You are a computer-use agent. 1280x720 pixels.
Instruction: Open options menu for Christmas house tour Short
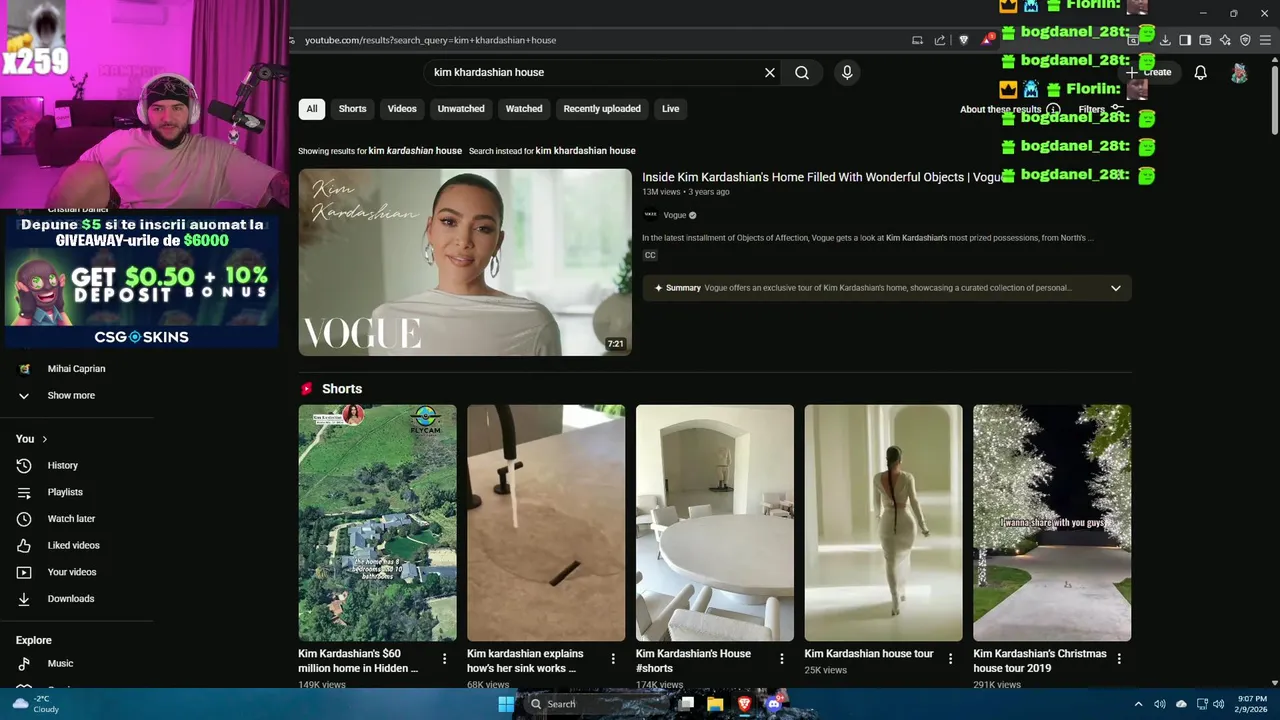click(x=1119, y=659)
